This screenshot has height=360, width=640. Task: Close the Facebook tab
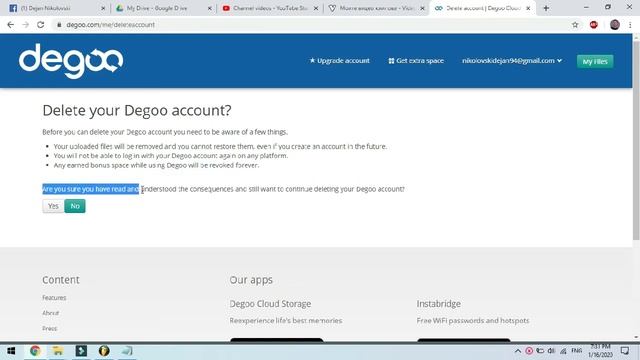coord(103,8)
